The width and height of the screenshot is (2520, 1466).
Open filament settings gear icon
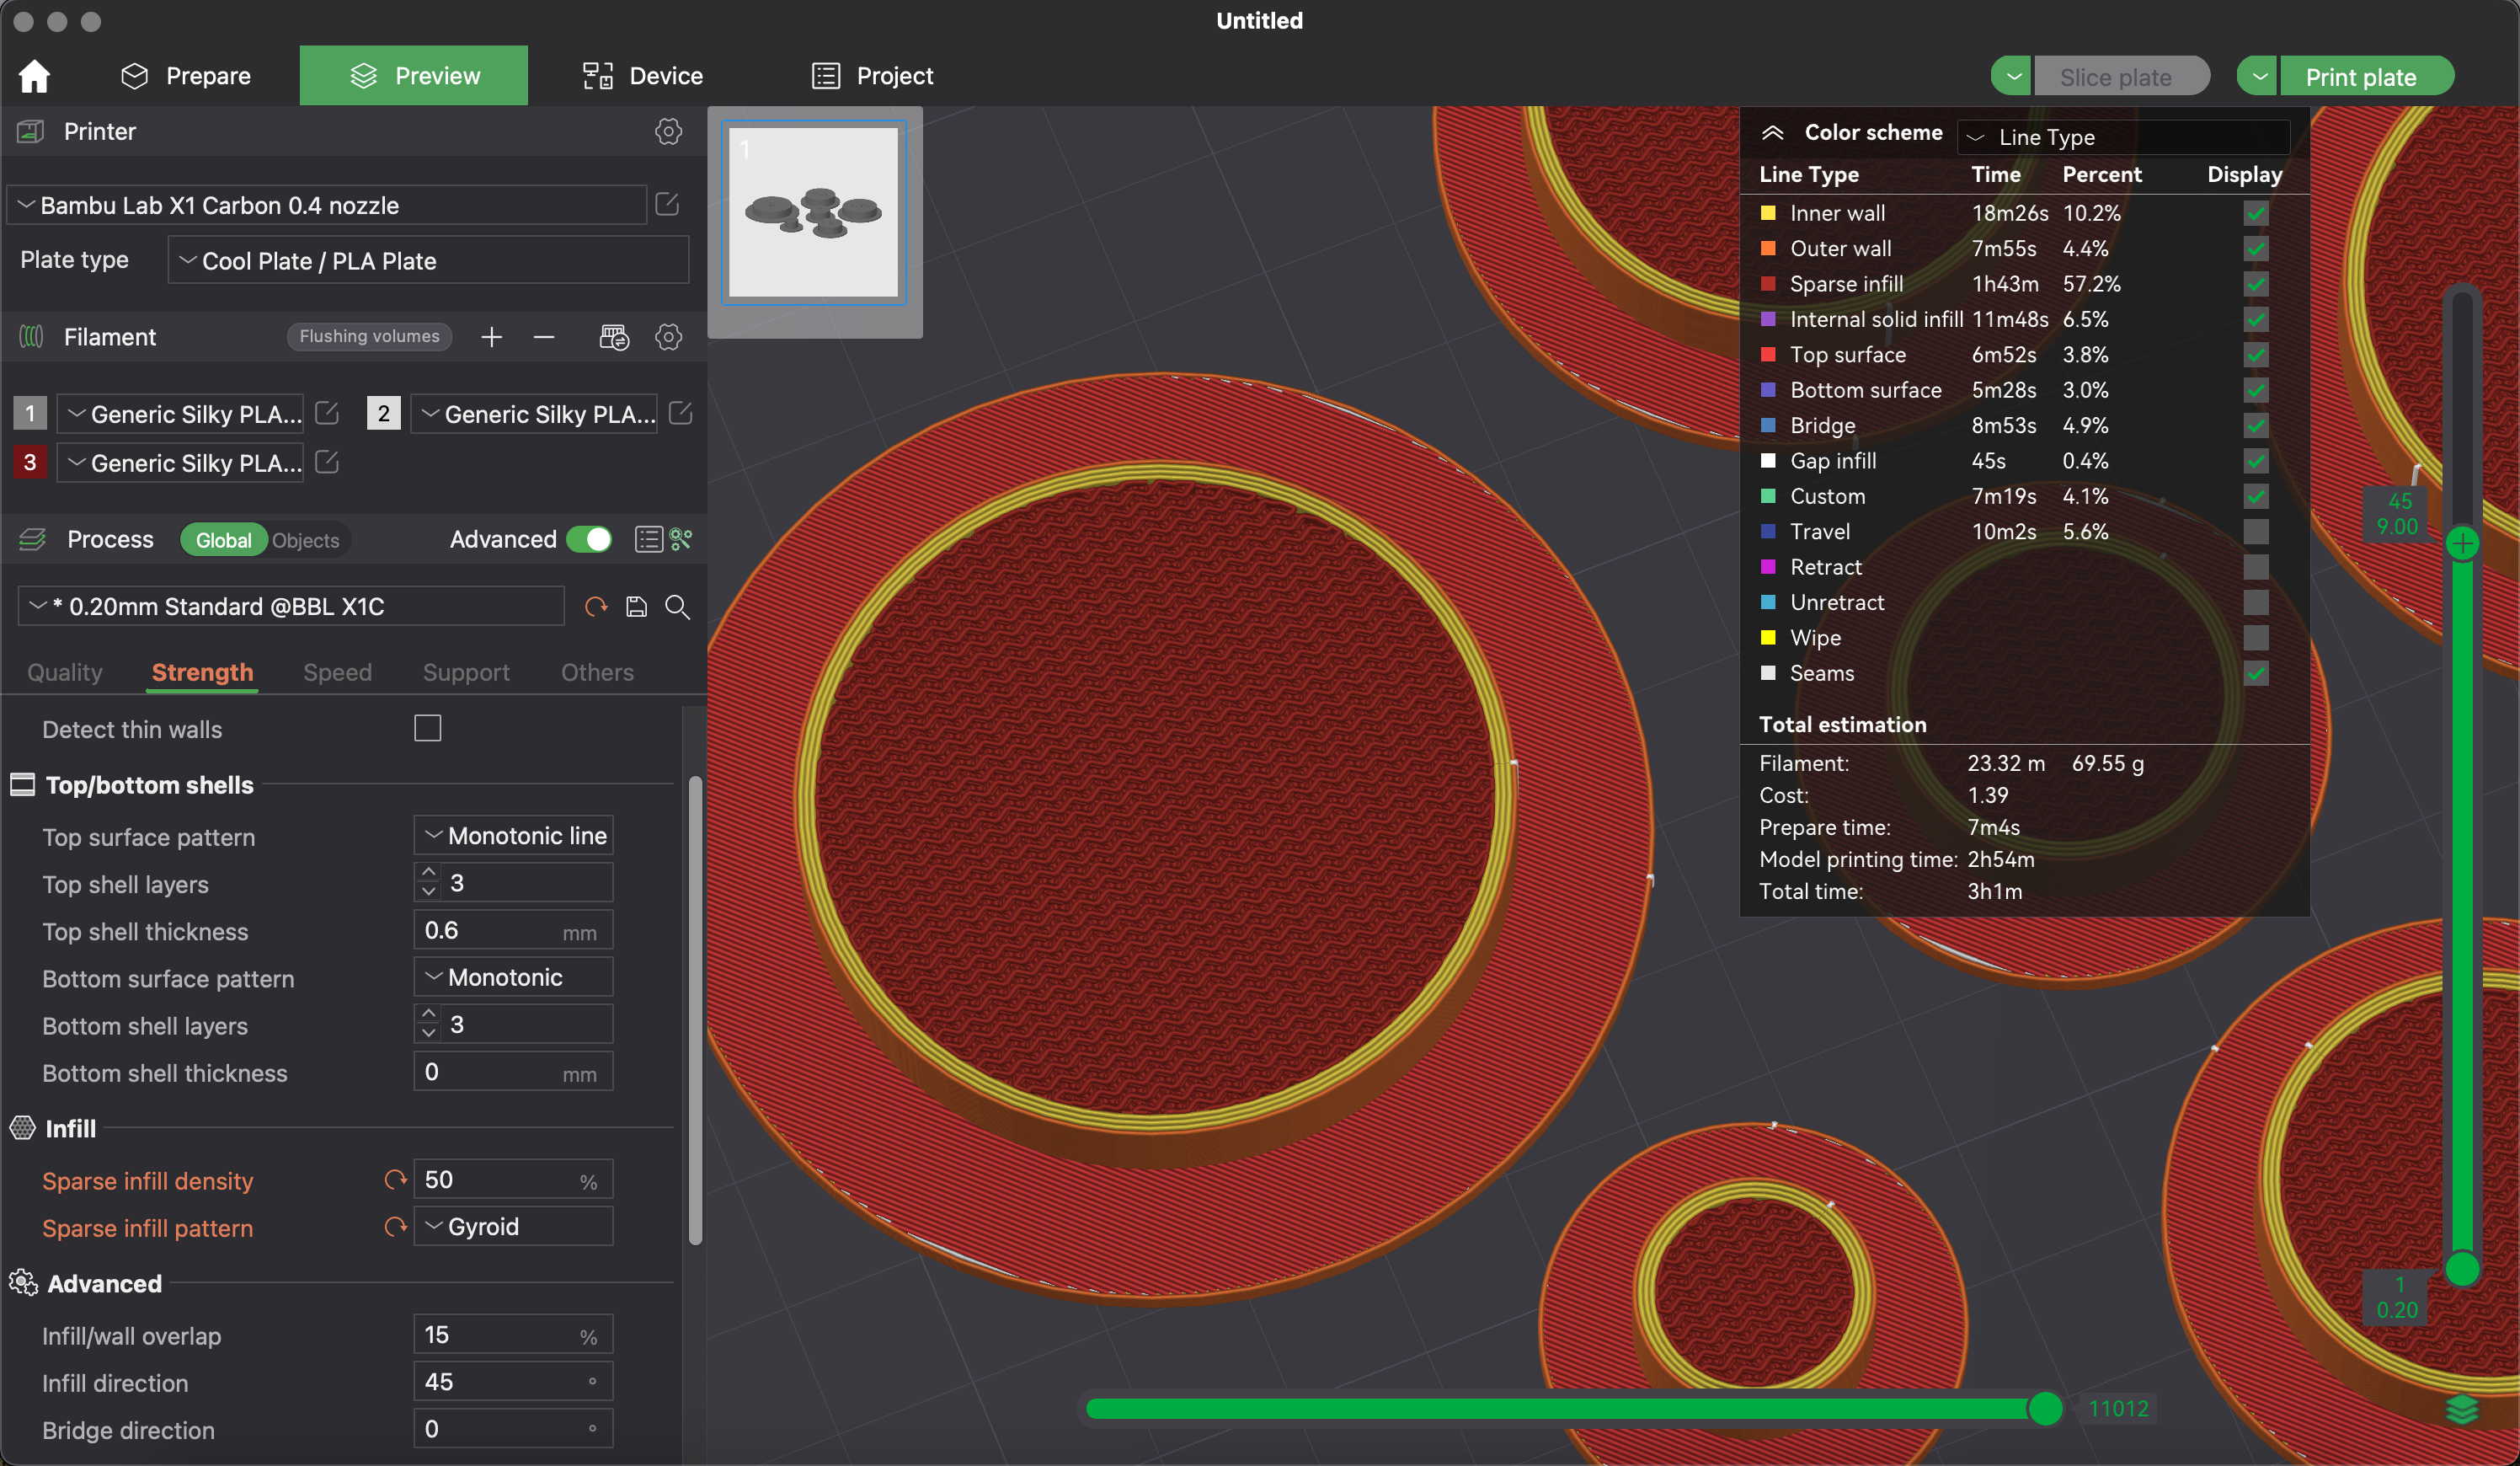tap(668, 337)
